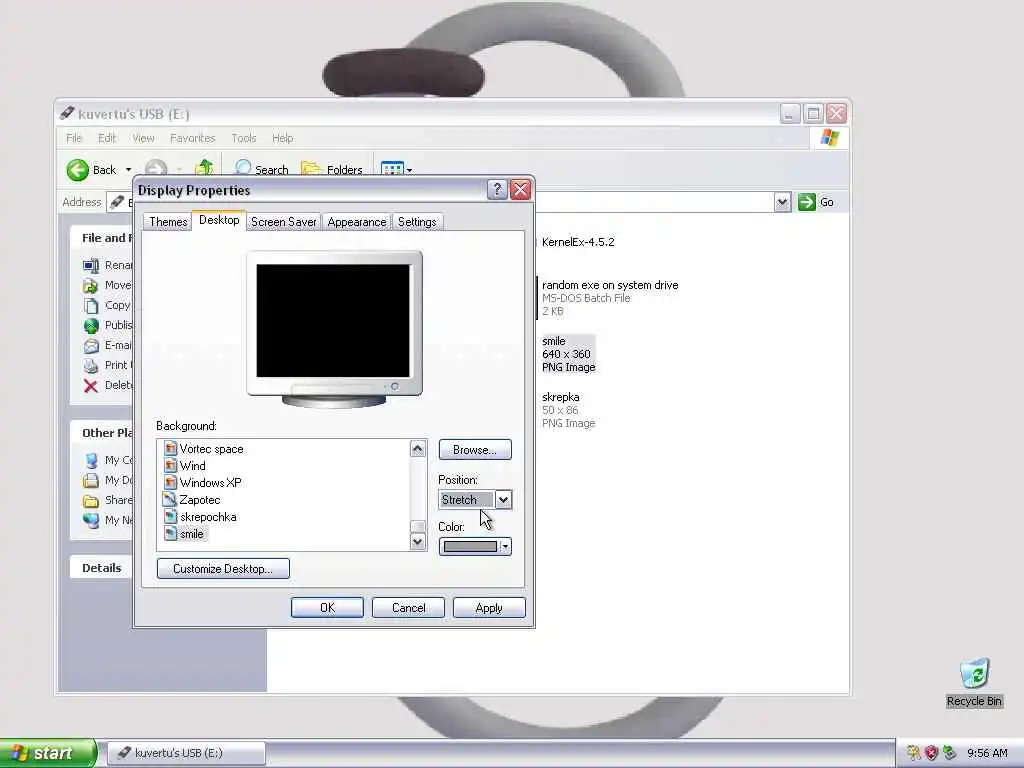Click the green Go arrow button
This screenshot has width=1024, height=768.
pyautogui.click(x=807, y=202)
